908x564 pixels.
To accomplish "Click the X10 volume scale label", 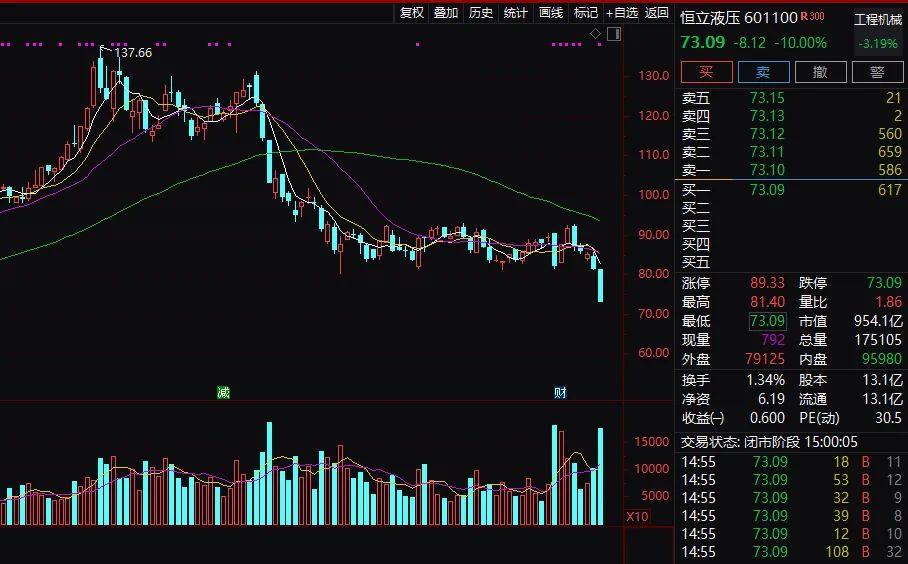I will (637, 517).
